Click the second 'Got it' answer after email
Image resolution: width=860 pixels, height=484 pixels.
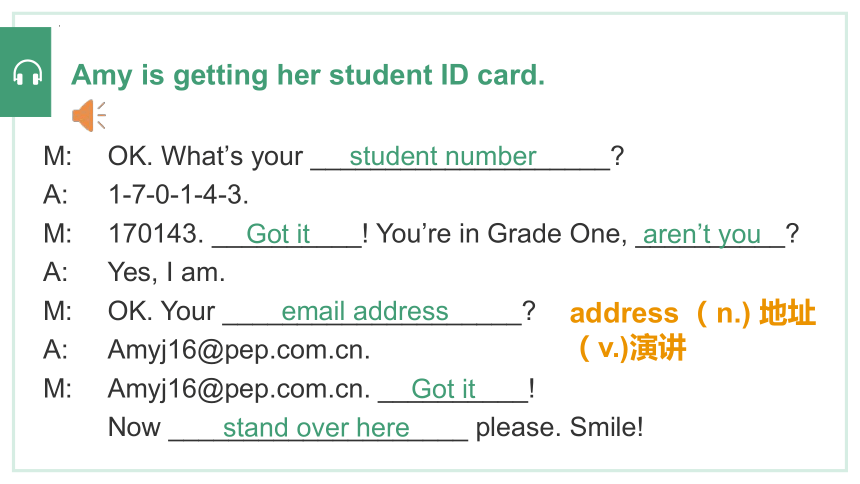pos(443,389)
